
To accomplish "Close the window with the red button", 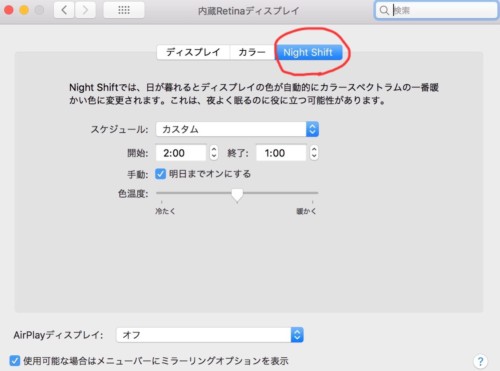I will tap(9, 10).
